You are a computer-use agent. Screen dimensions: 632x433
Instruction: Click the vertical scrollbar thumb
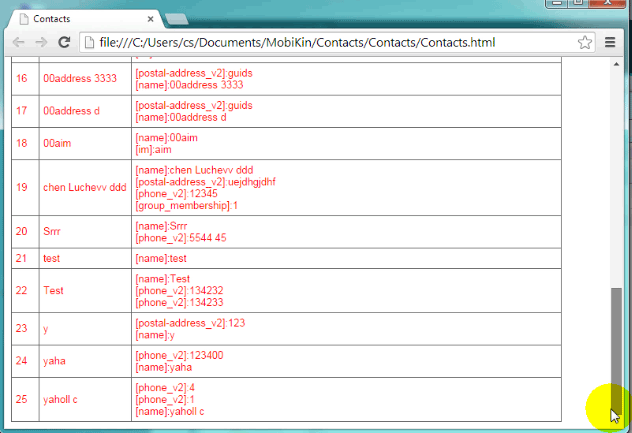click(x=616, y=353)
